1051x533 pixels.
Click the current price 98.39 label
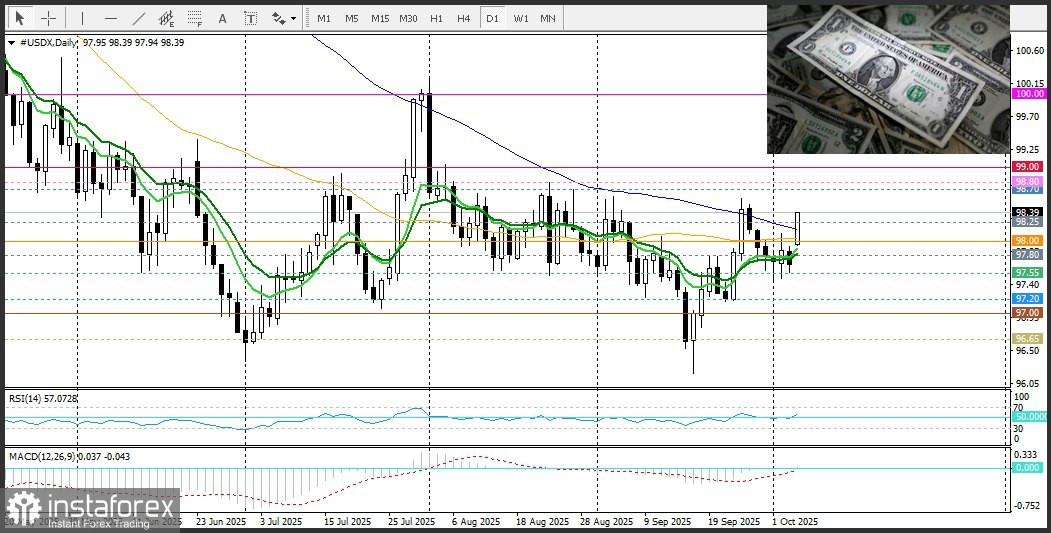click(x=1030, y=212)
